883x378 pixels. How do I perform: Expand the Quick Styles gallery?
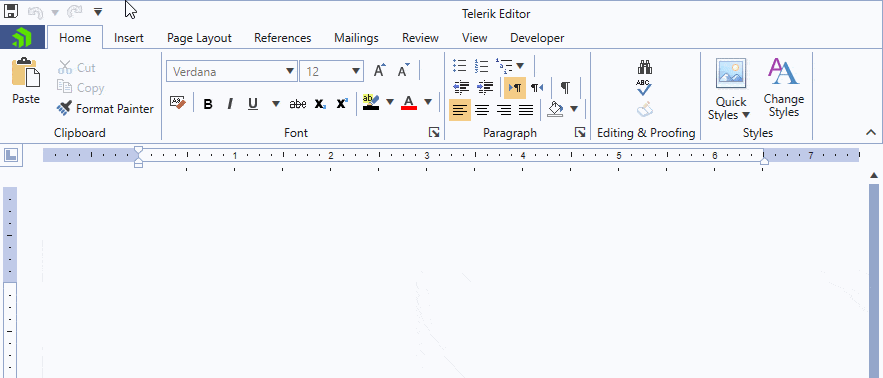(x=731, y=89)
